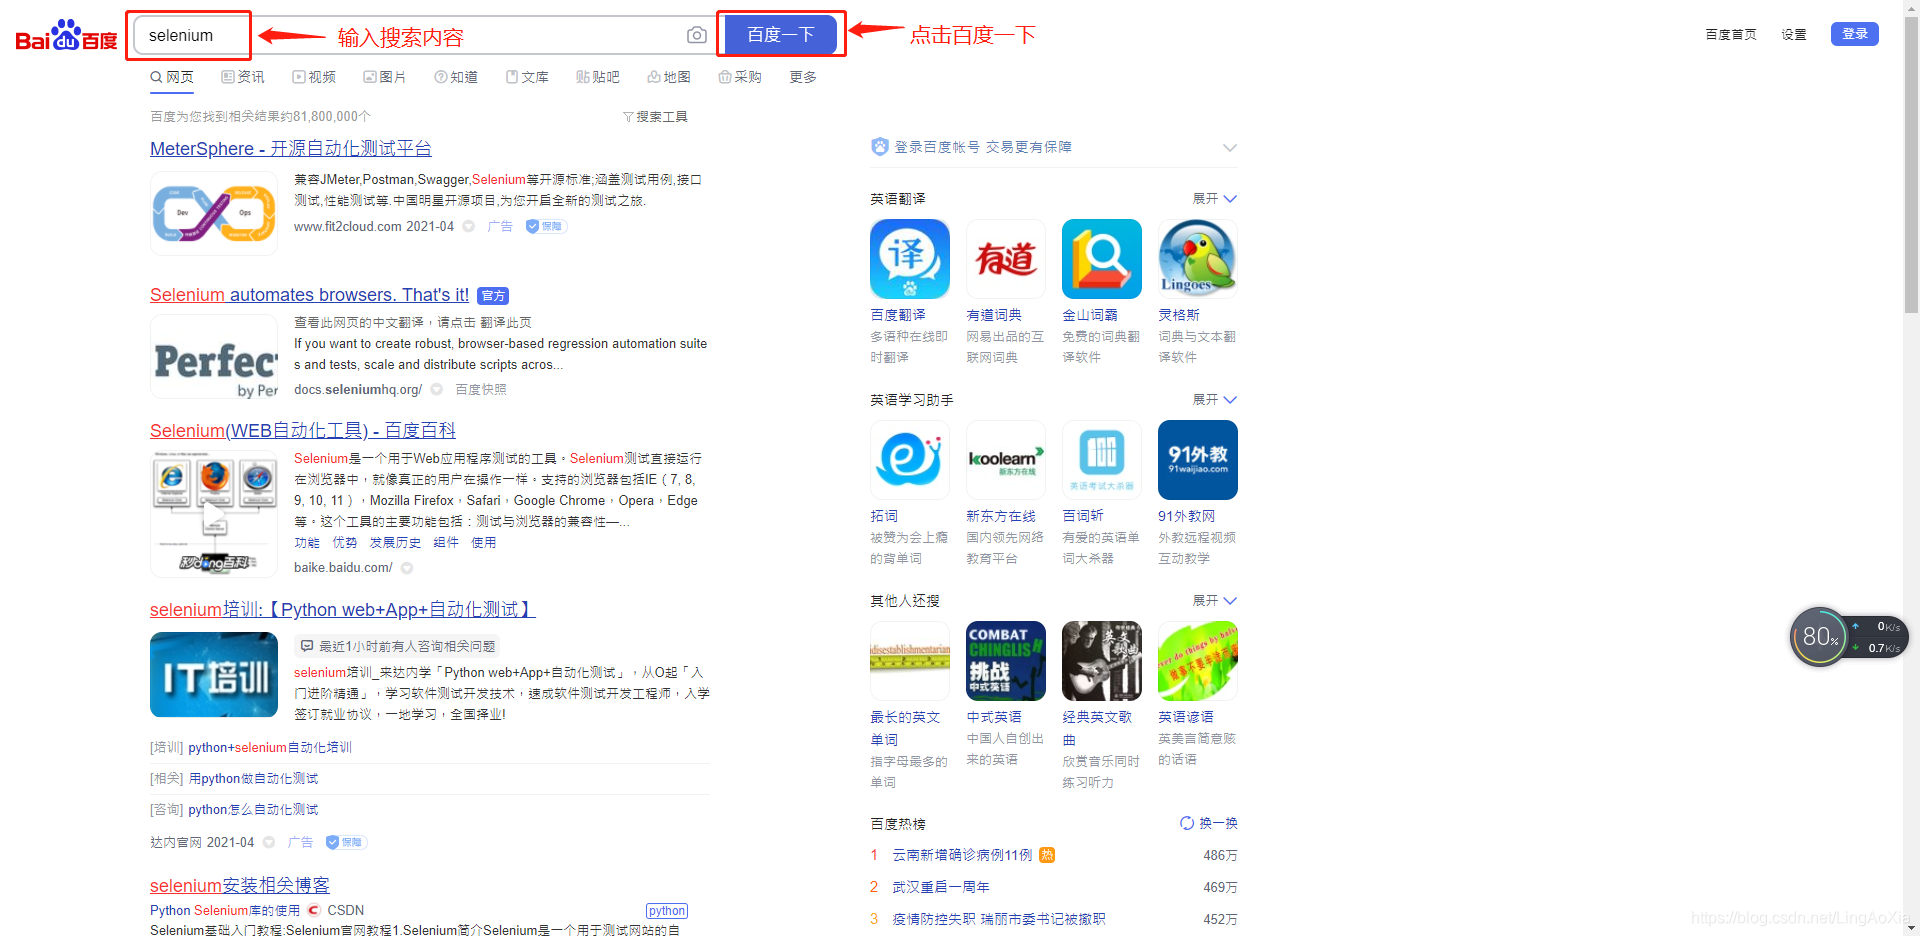Click the 中式英语 COMBAT CHINGLISH thumbnail

1006,661
